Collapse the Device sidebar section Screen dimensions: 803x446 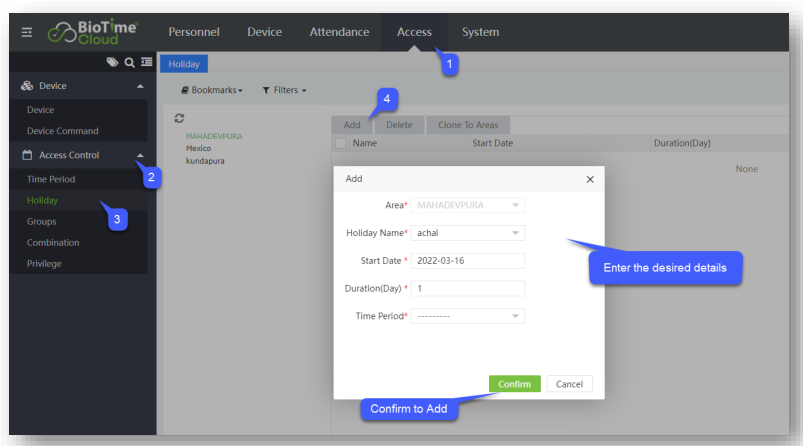(140, 86)
